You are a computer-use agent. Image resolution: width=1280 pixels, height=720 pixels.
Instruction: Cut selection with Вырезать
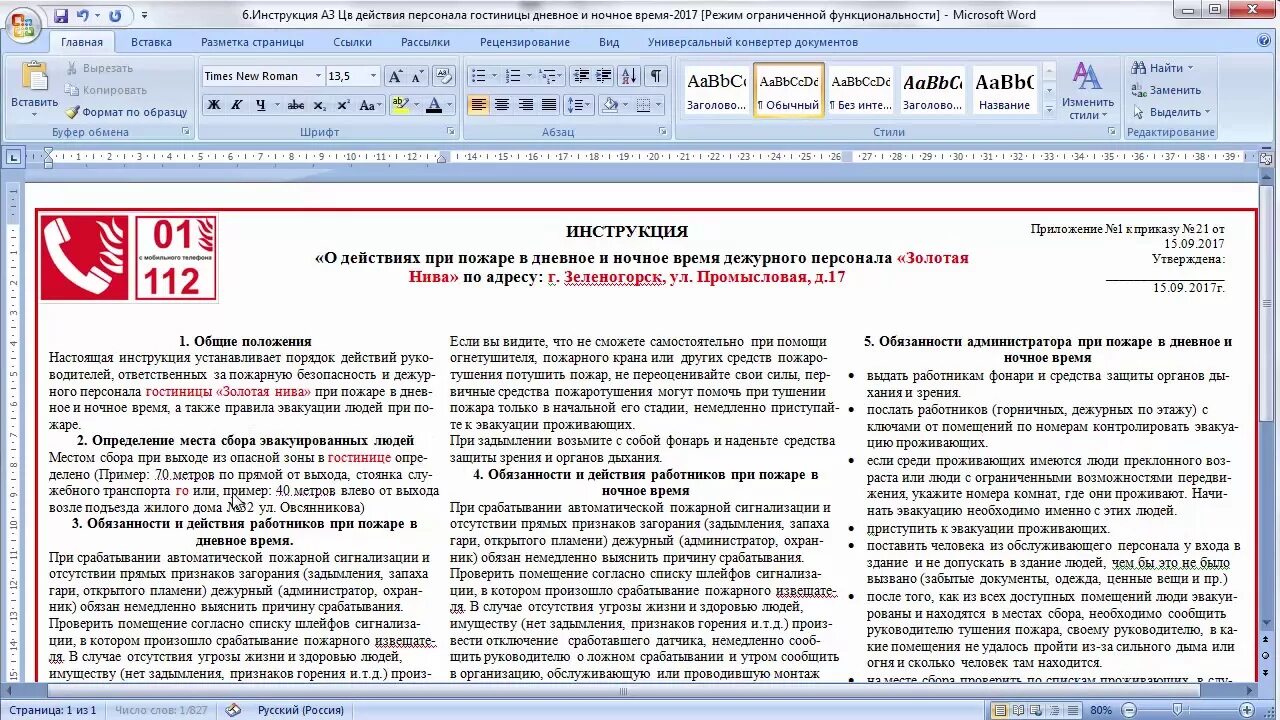pyautogui.click(x=99, y=68)
